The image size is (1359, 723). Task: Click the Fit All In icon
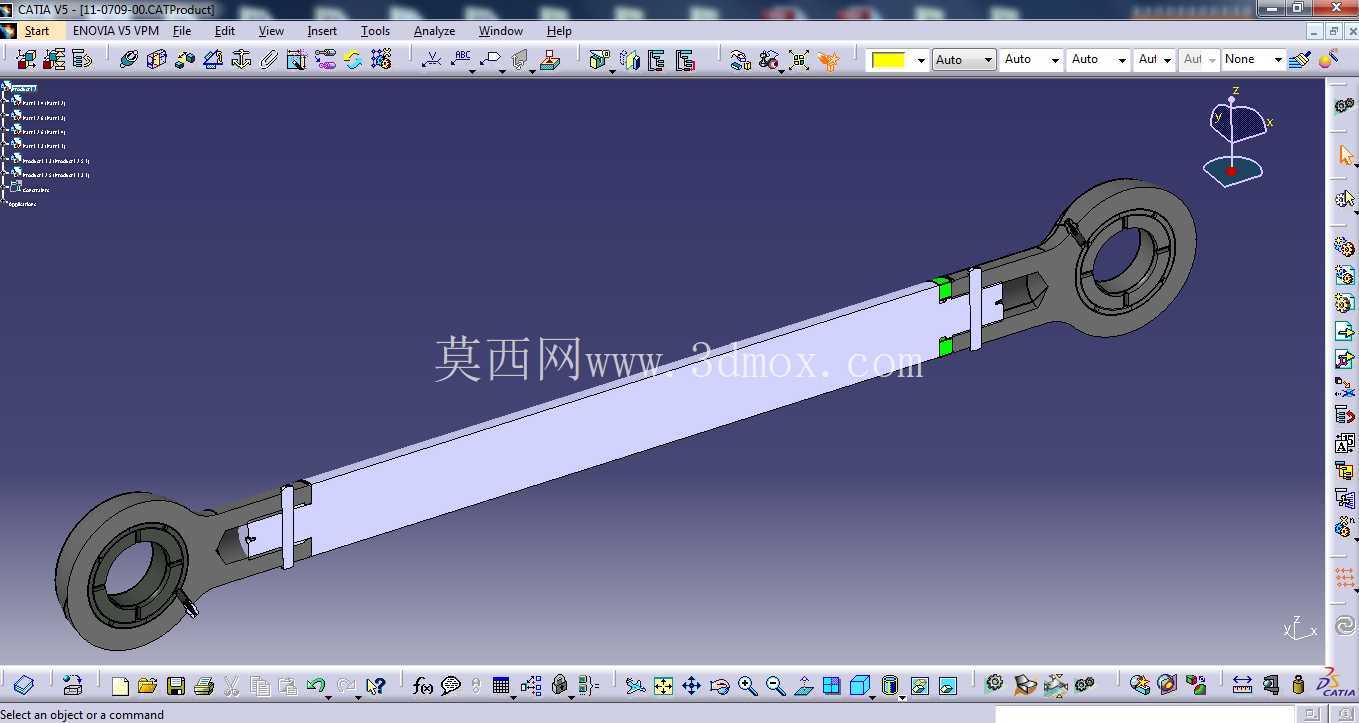[663, 686]
